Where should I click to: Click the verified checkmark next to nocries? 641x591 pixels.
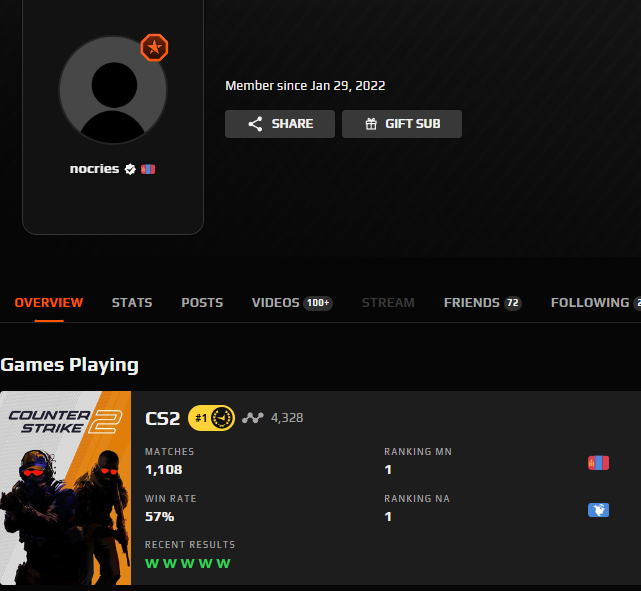(x=130, y=169)
